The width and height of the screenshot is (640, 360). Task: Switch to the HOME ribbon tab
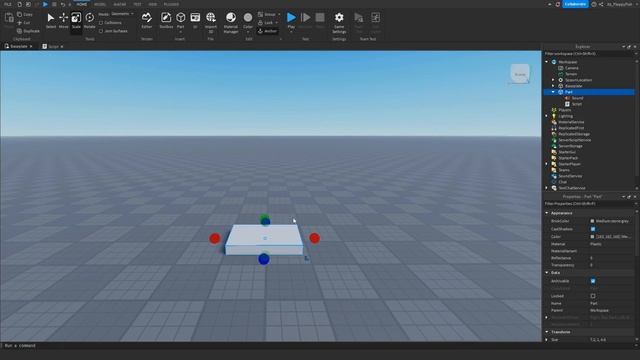pyautogui.click(x=82, y=4)
